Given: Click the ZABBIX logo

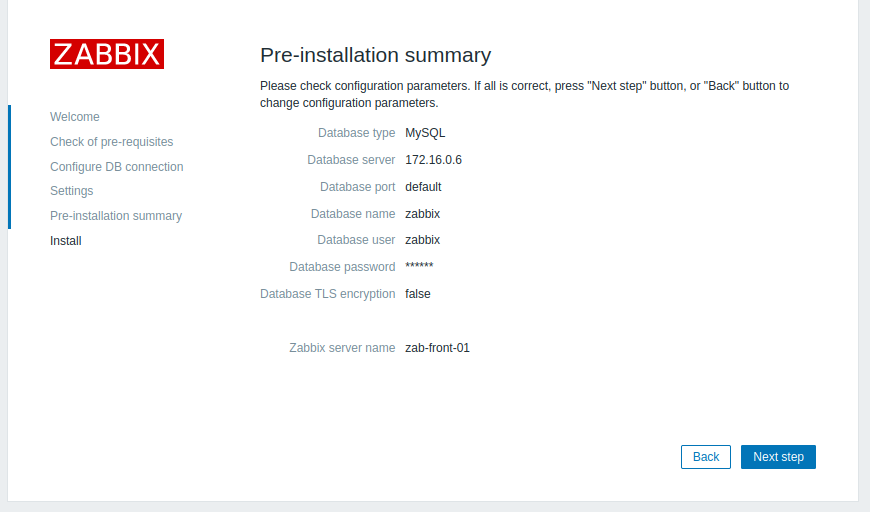Looking at the screenshot, I should pos(107,54).
